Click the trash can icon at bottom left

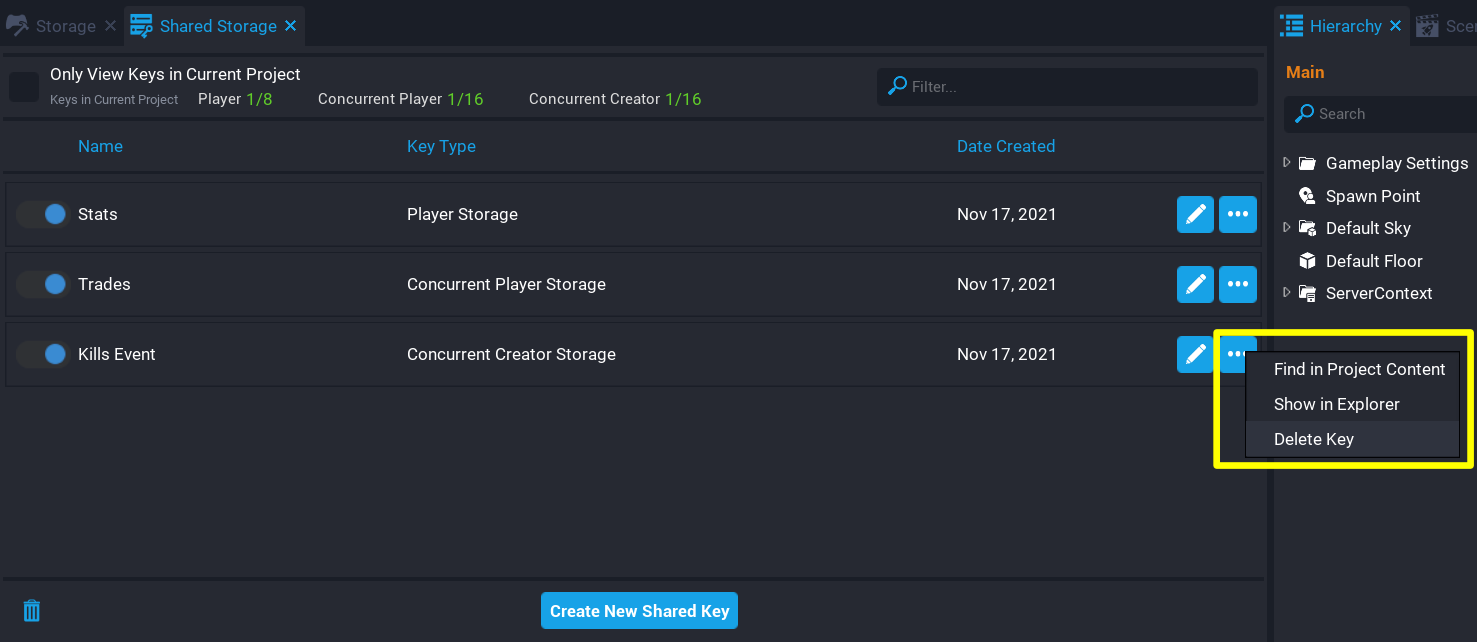pos(32,610)
